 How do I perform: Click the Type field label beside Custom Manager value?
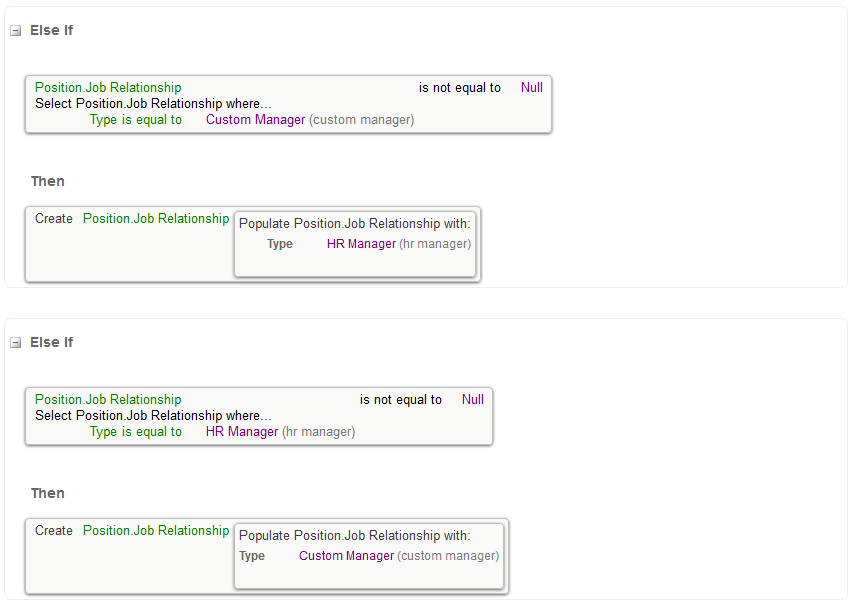coord(252,556)
